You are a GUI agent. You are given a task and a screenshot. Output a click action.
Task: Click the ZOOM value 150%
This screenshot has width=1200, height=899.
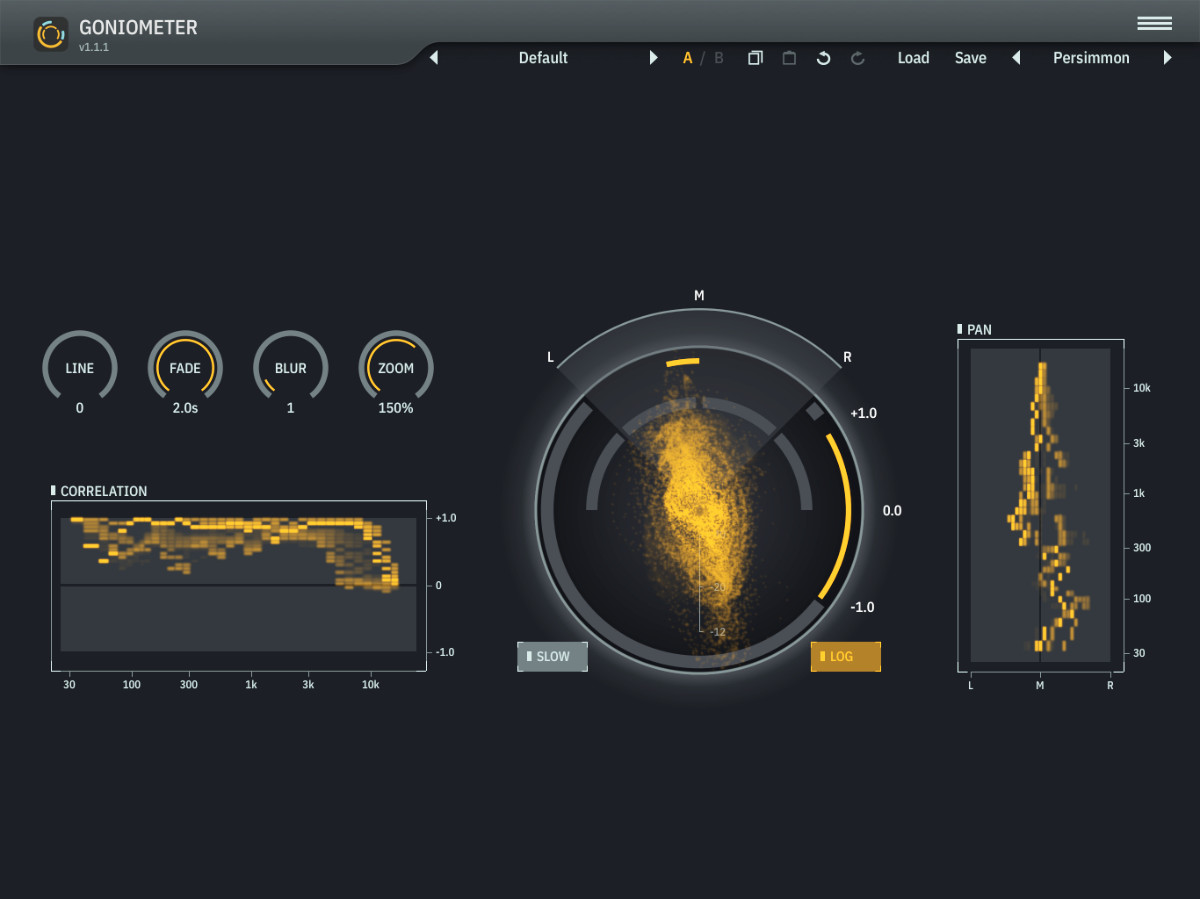click(396, 408)
